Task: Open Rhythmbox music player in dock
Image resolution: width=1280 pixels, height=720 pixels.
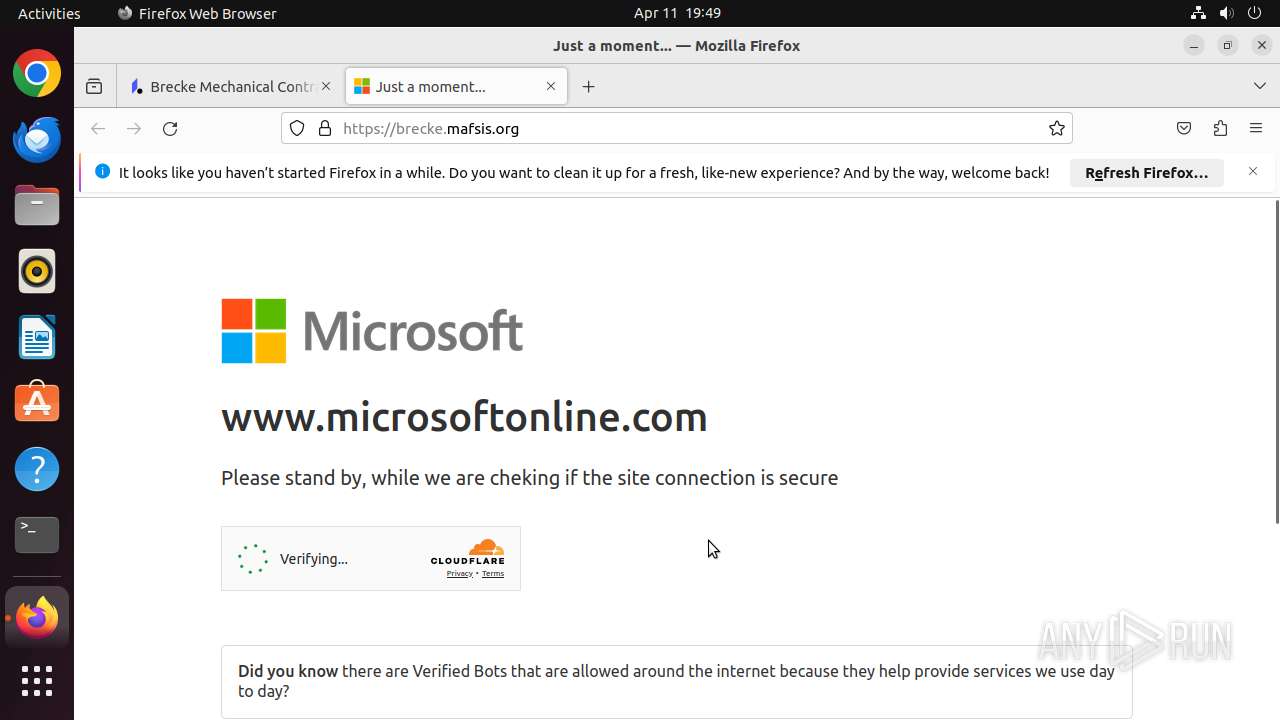Action: pos(37,272)
